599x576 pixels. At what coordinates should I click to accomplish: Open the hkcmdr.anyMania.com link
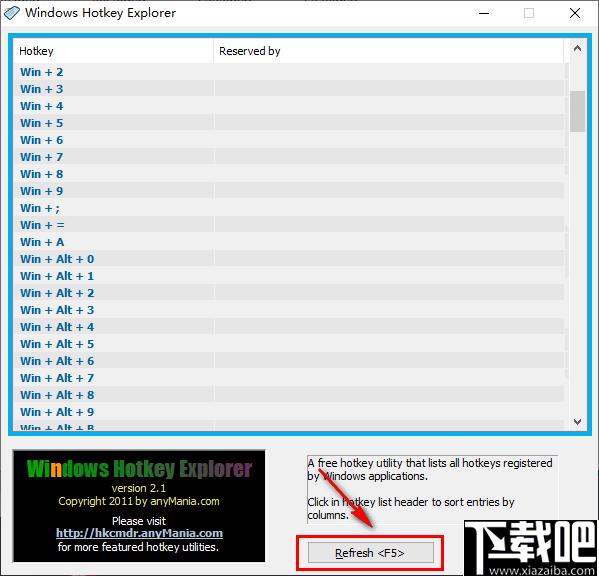coord(139,533)
